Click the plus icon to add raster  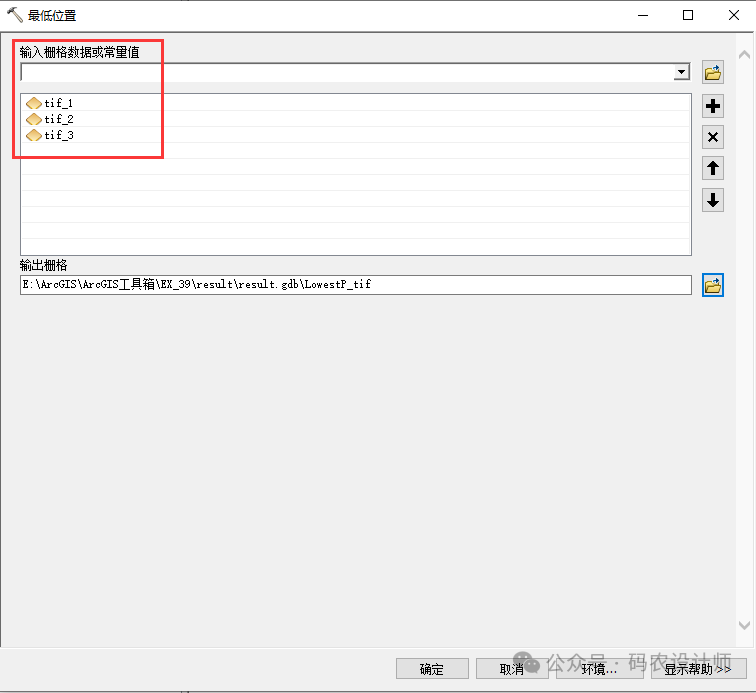(712, 106)
